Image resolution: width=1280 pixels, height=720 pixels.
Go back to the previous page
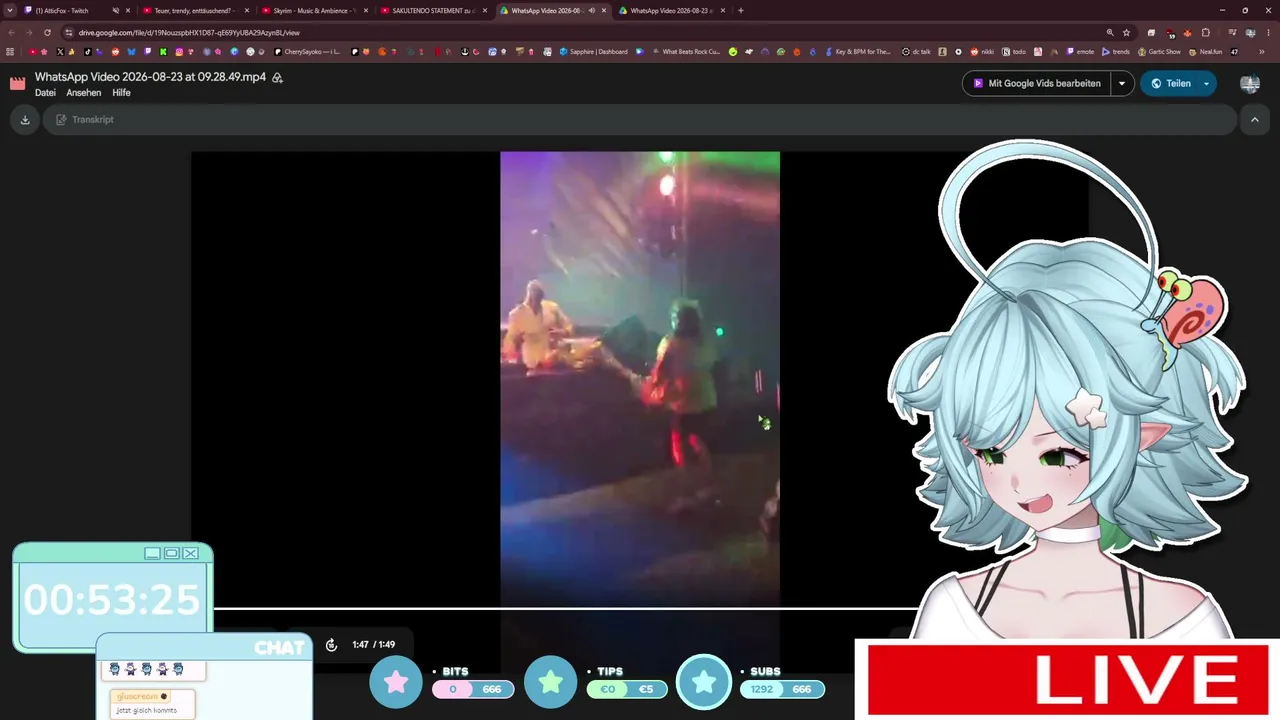coord(11,32)
